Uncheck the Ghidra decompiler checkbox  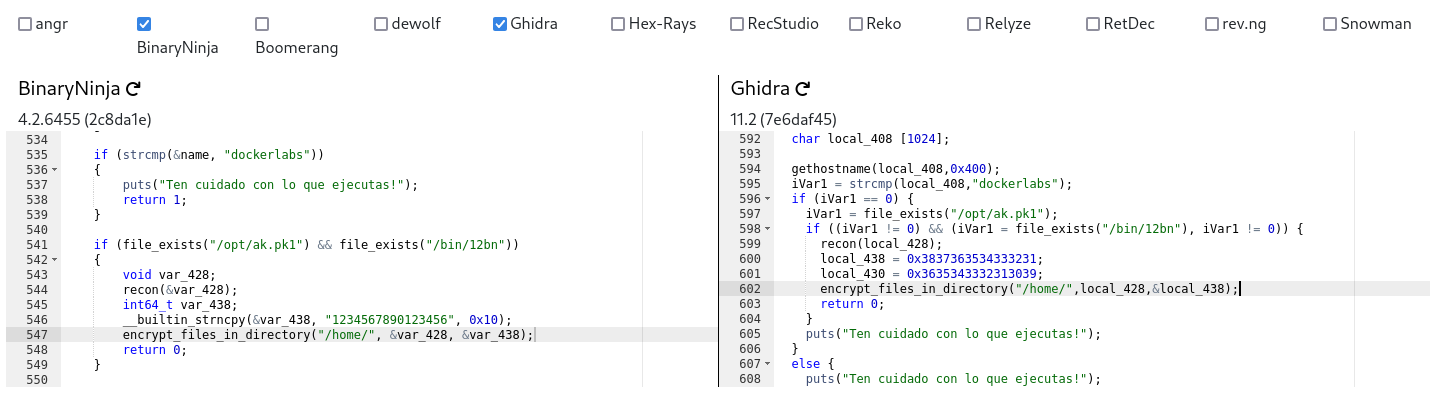500,24
